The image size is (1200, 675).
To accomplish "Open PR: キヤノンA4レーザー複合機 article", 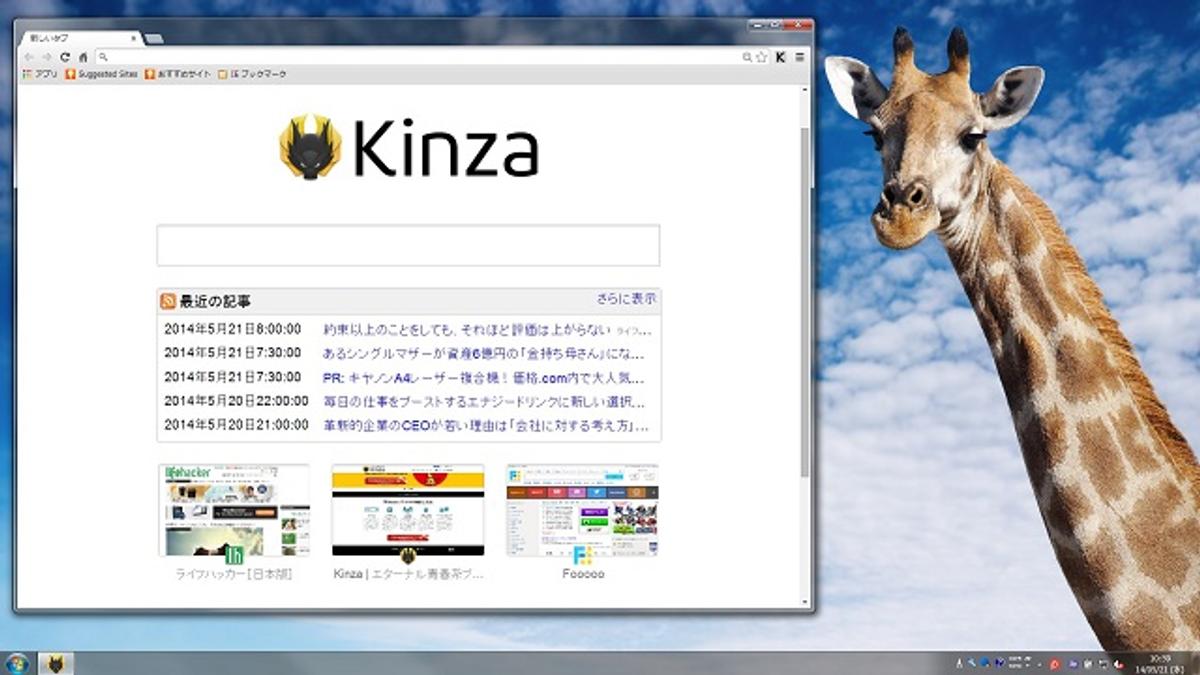I will pyautogui.click(x=484, y=377).
